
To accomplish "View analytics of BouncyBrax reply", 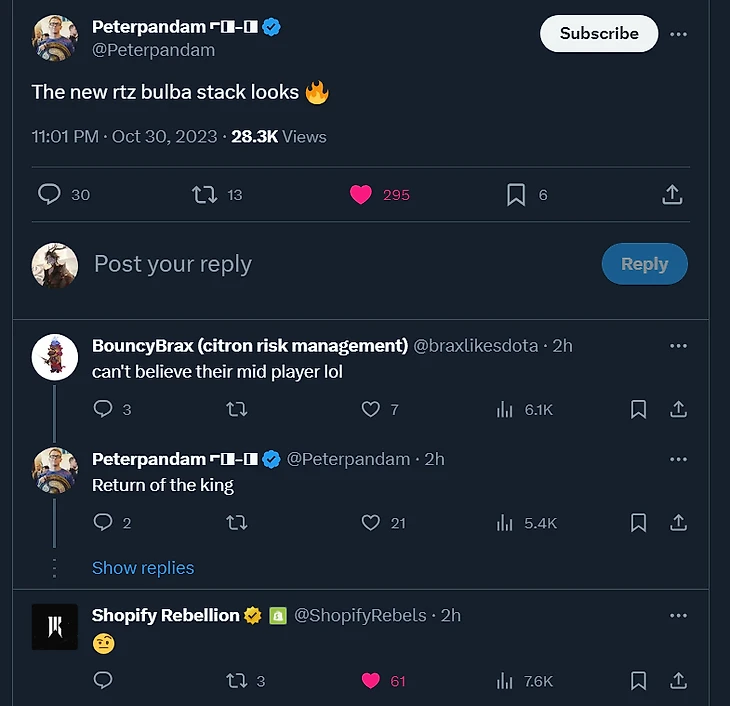I will pyautogui.click(x=505, y=409).
